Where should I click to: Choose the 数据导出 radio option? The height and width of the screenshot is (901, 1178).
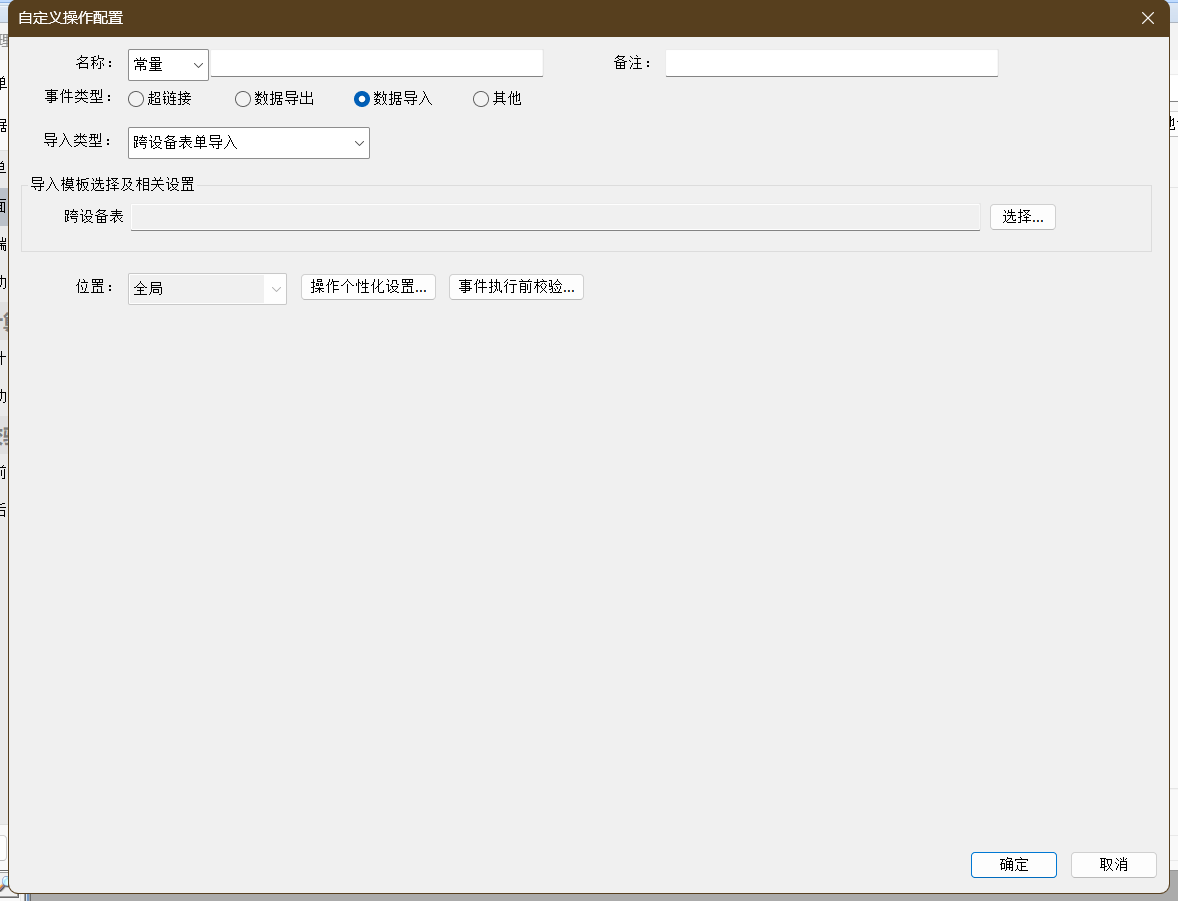point(243,99)
